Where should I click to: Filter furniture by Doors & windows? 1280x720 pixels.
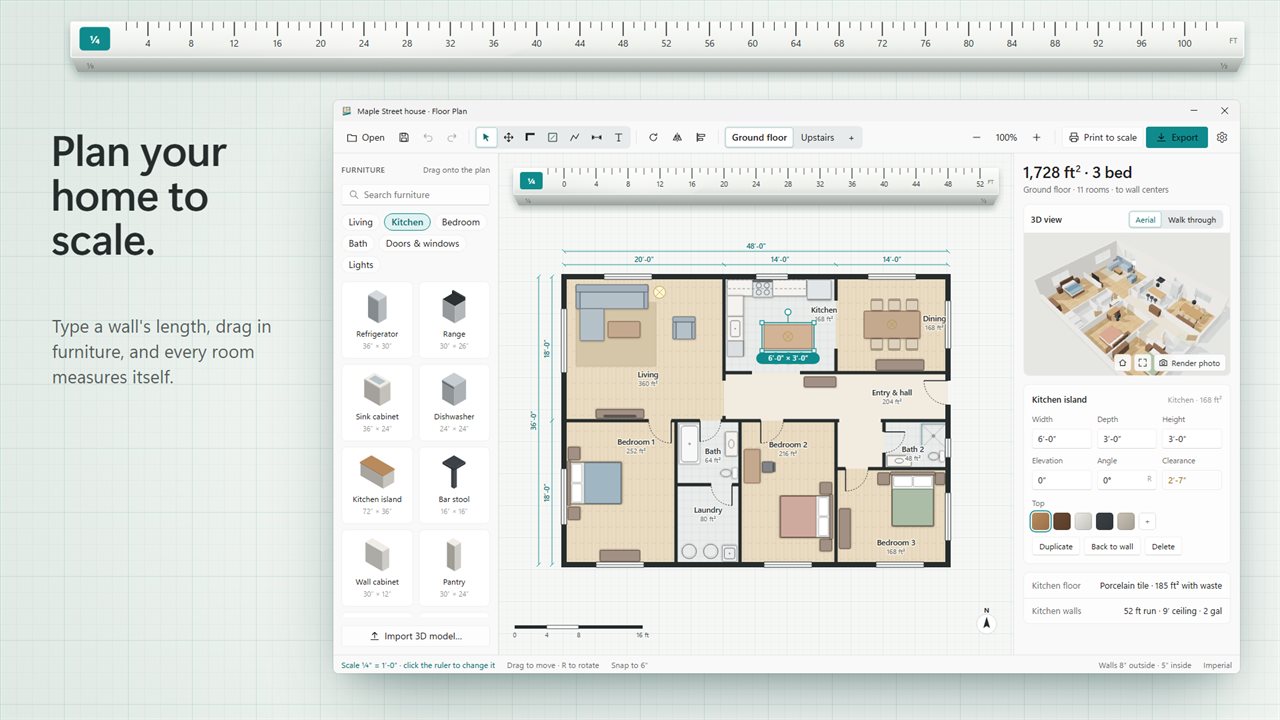coord(422,244)
